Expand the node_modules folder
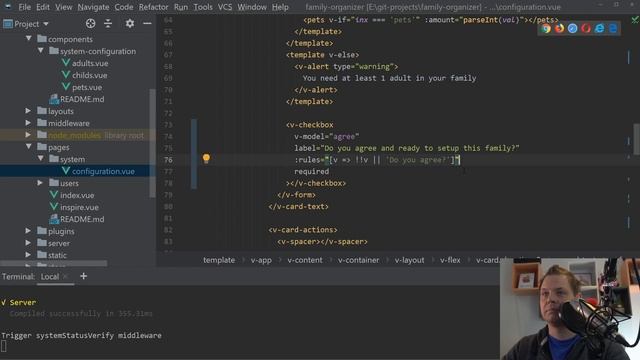 pos(28,135)
